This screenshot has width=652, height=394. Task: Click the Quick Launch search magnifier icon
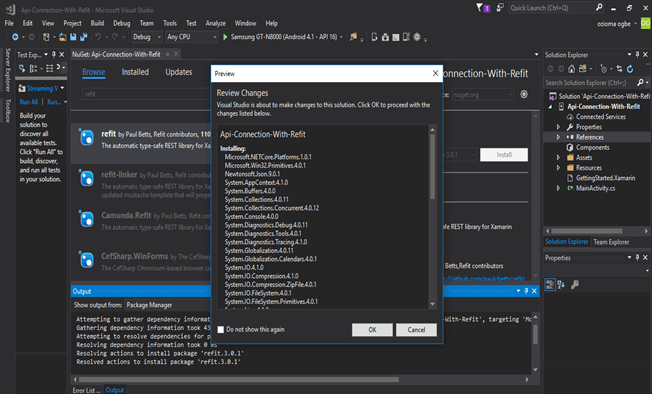[x=599, y=7]
